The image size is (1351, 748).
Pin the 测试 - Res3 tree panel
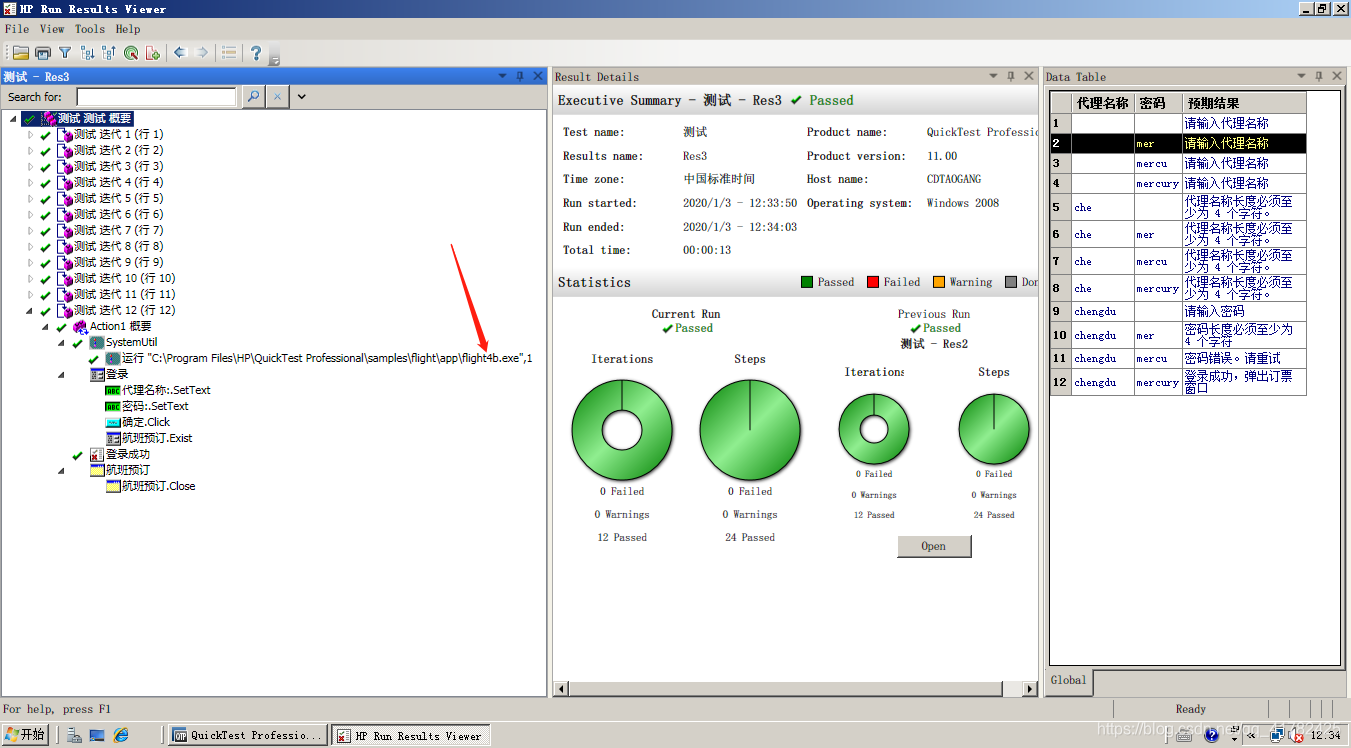coord(520,76)
